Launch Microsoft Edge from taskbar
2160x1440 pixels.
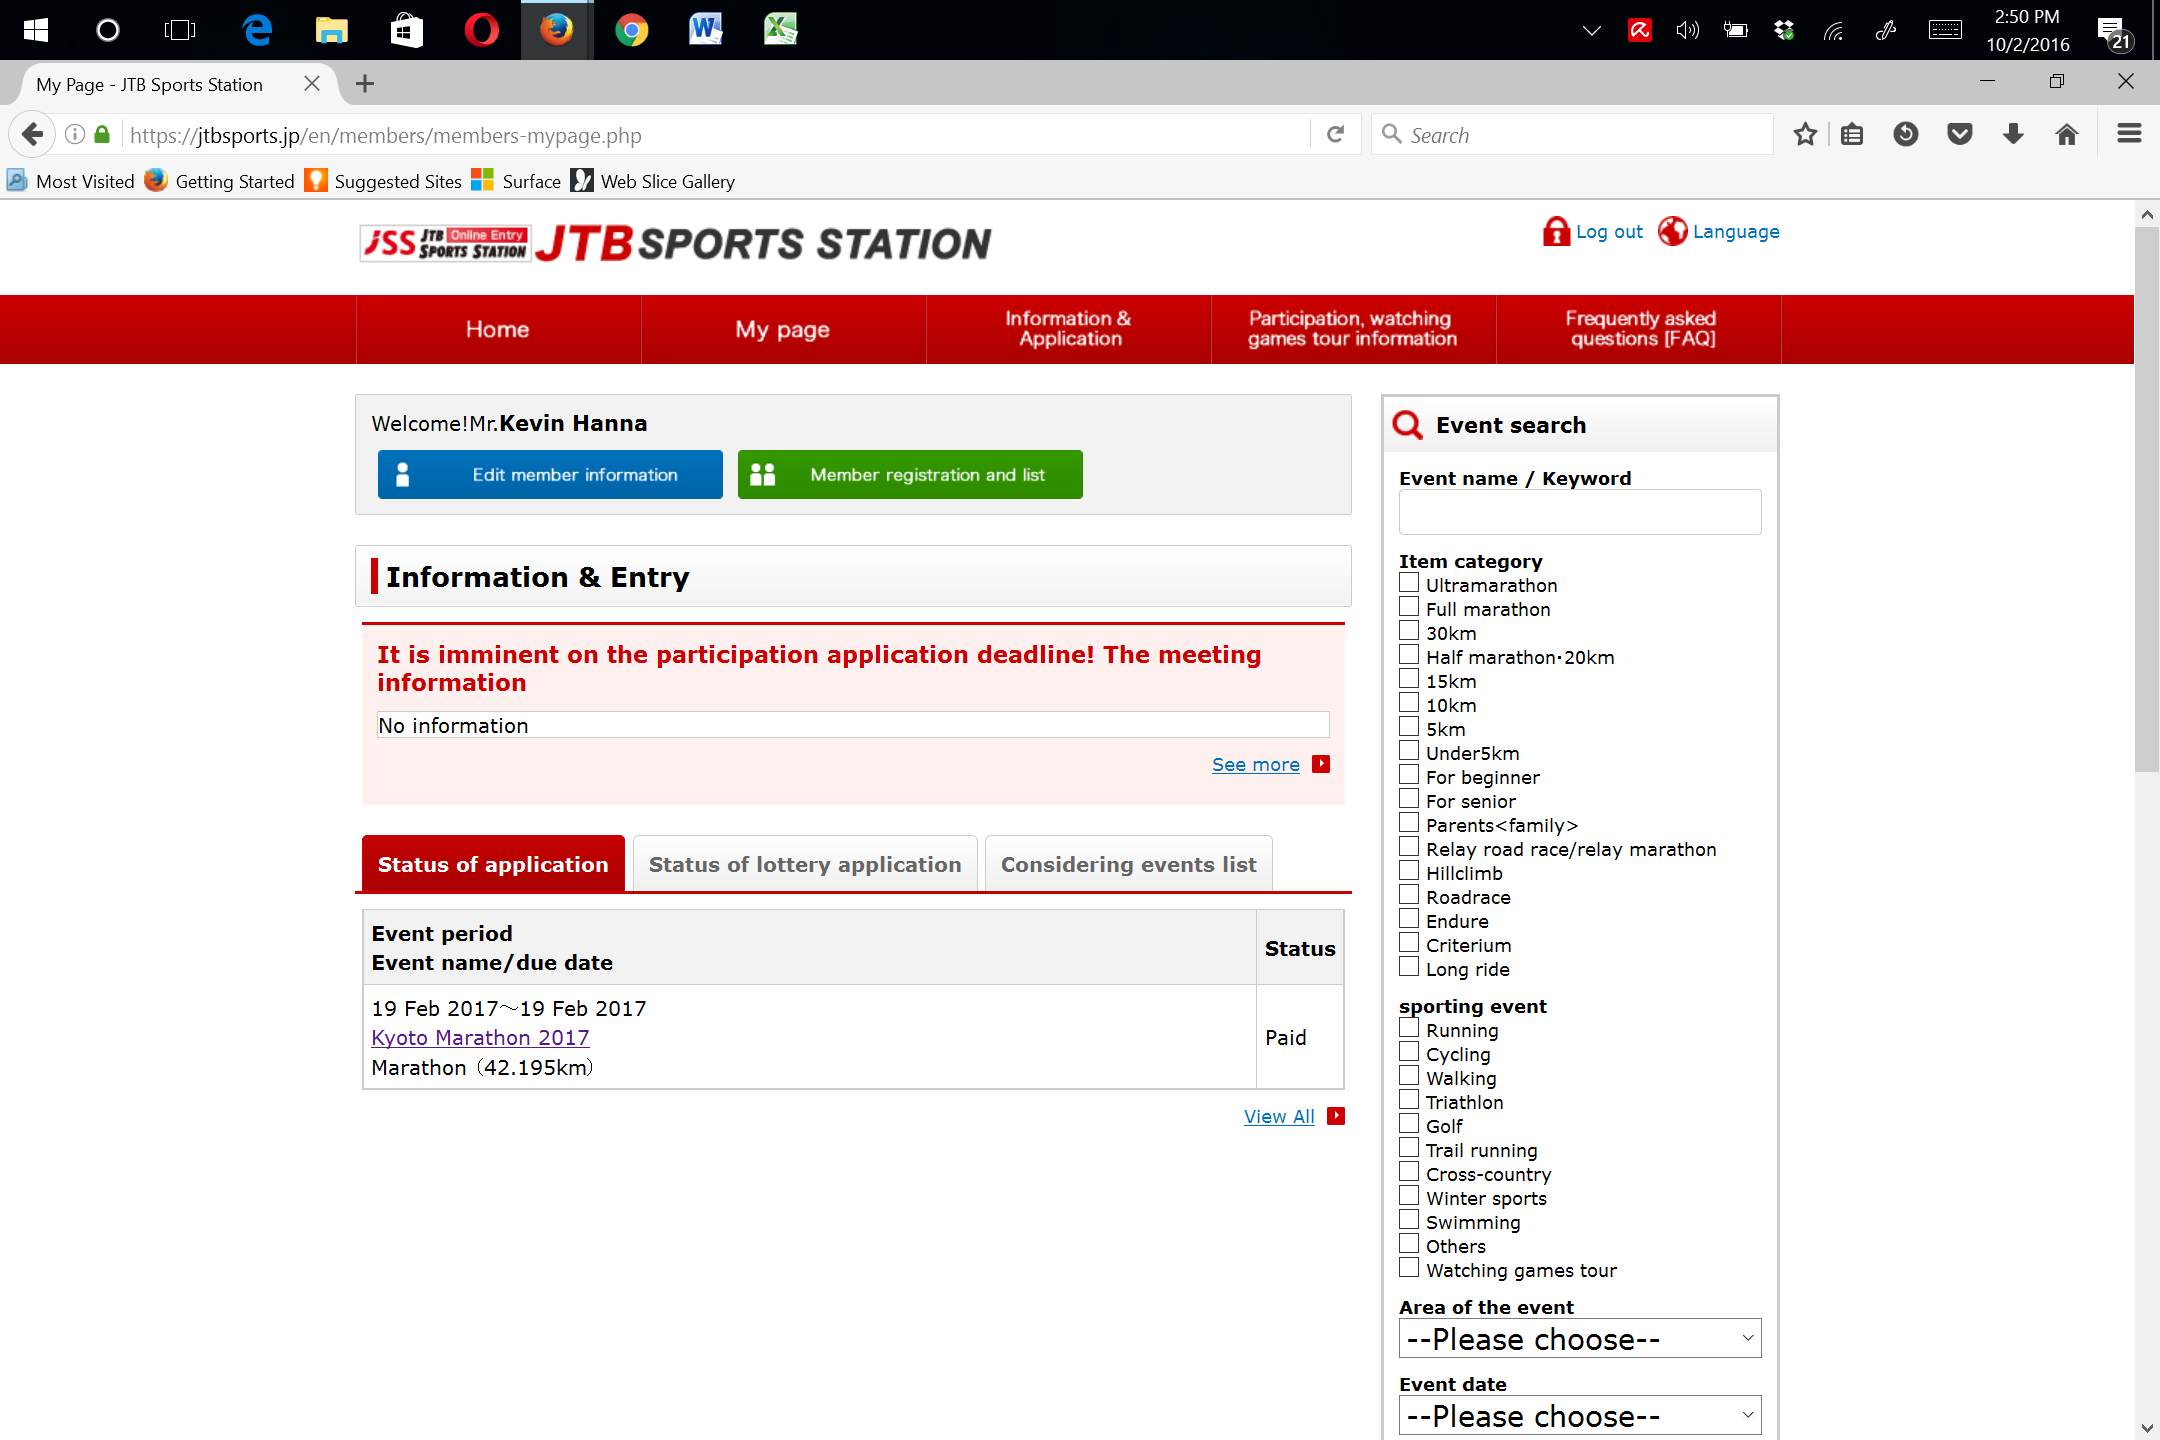(x=257, y=30)
